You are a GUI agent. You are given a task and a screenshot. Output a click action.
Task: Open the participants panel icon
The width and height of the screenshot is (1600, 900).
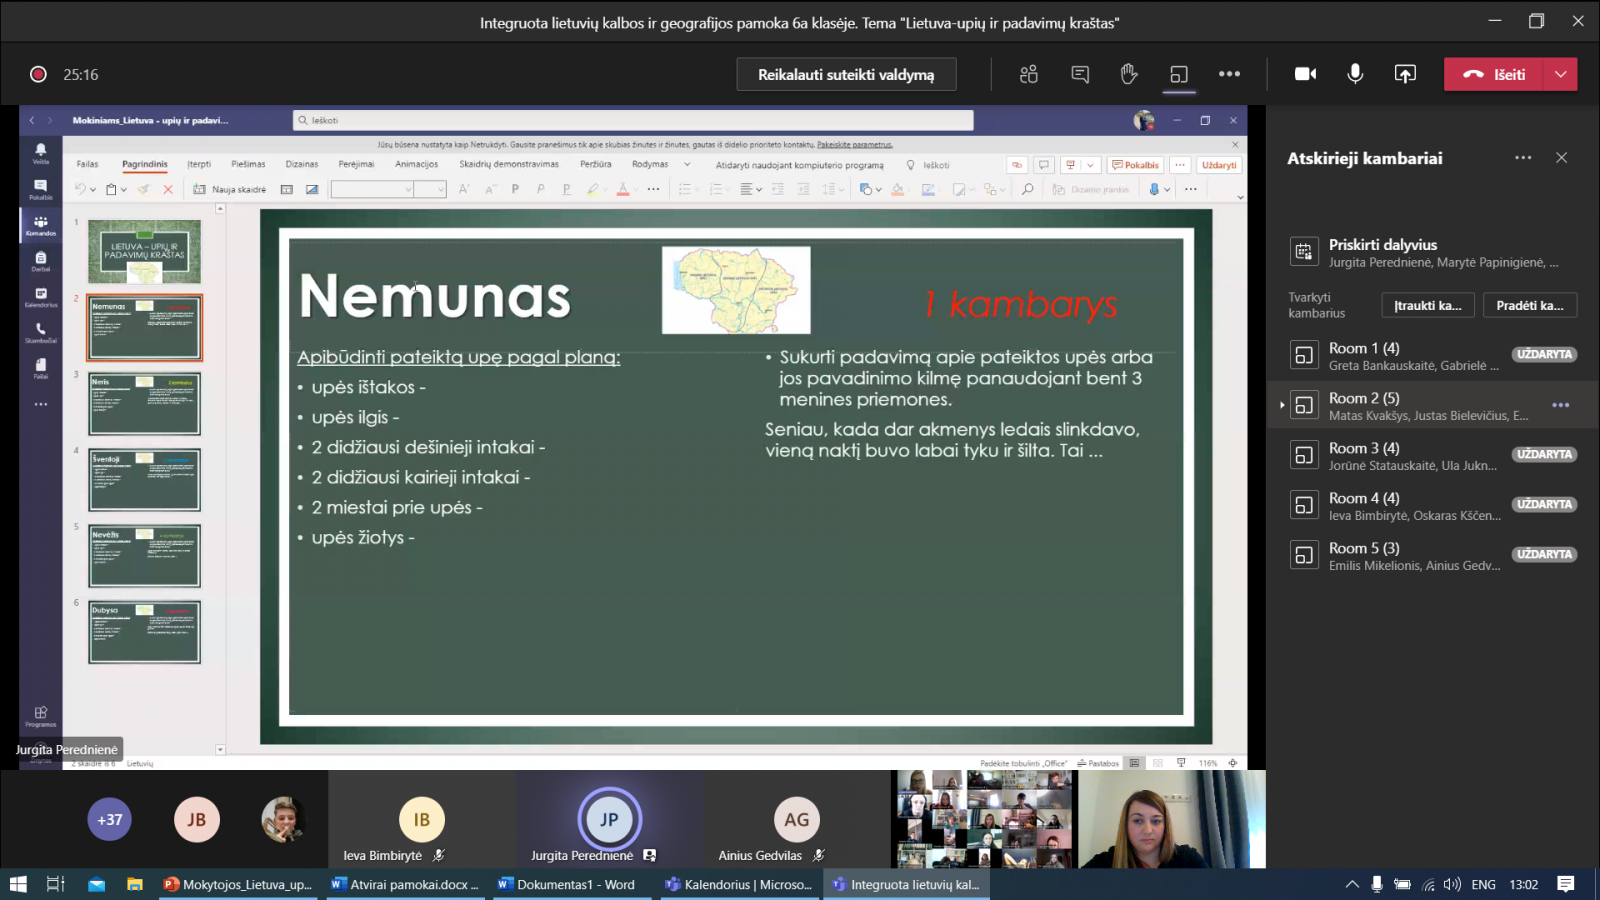pyautogui.click(x=1028, y=74)
